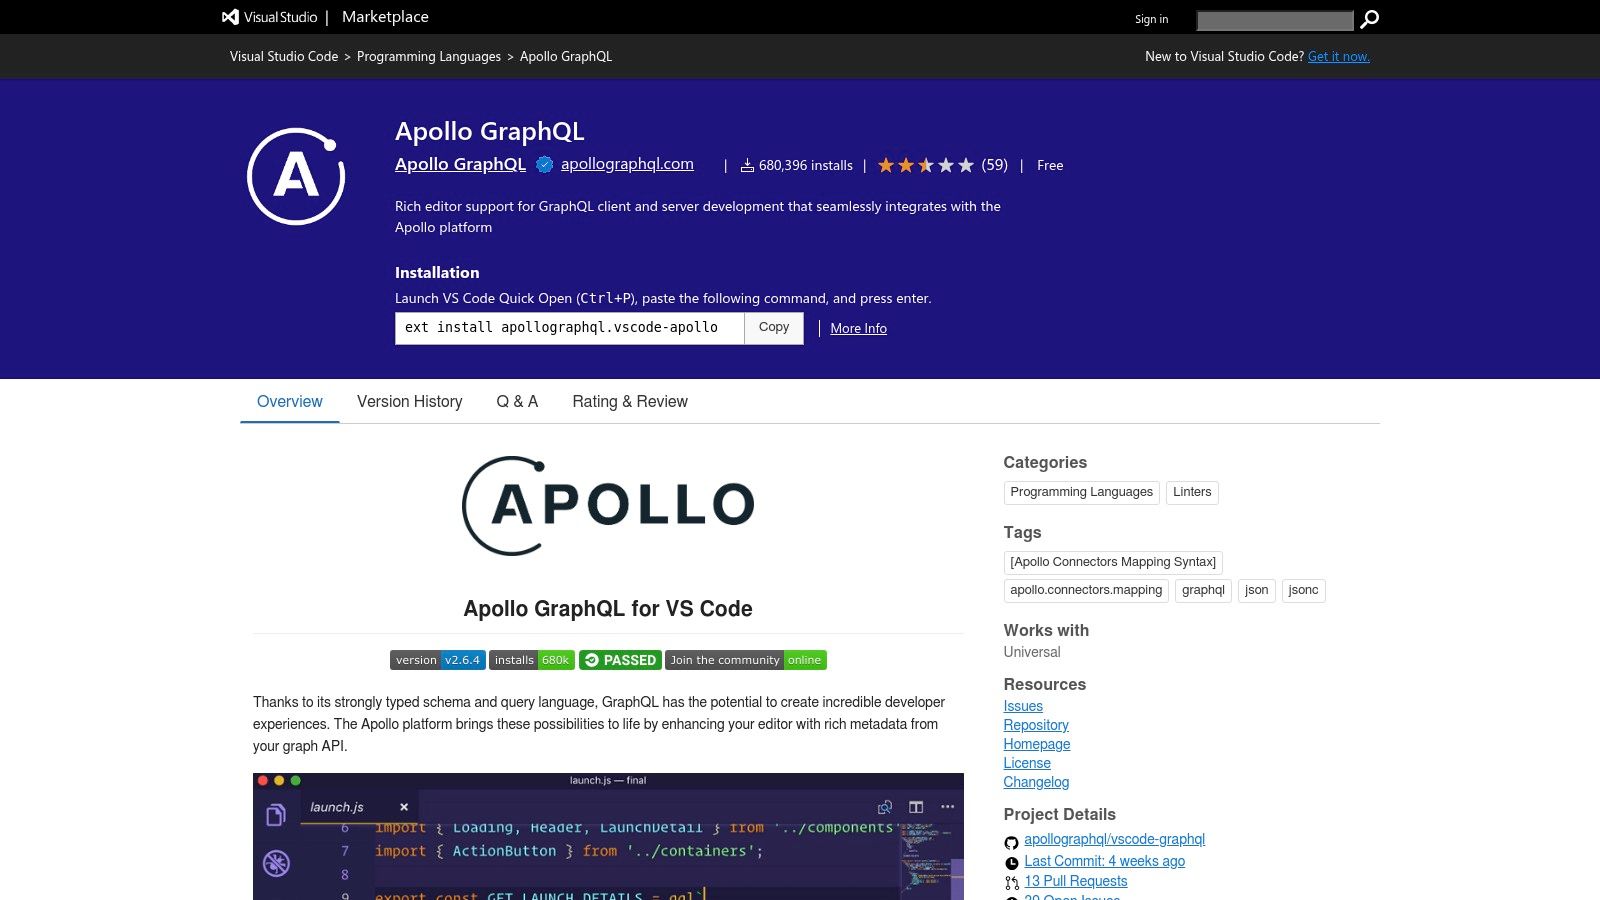Click the Linters category tag

click(x=1192, y=492)
